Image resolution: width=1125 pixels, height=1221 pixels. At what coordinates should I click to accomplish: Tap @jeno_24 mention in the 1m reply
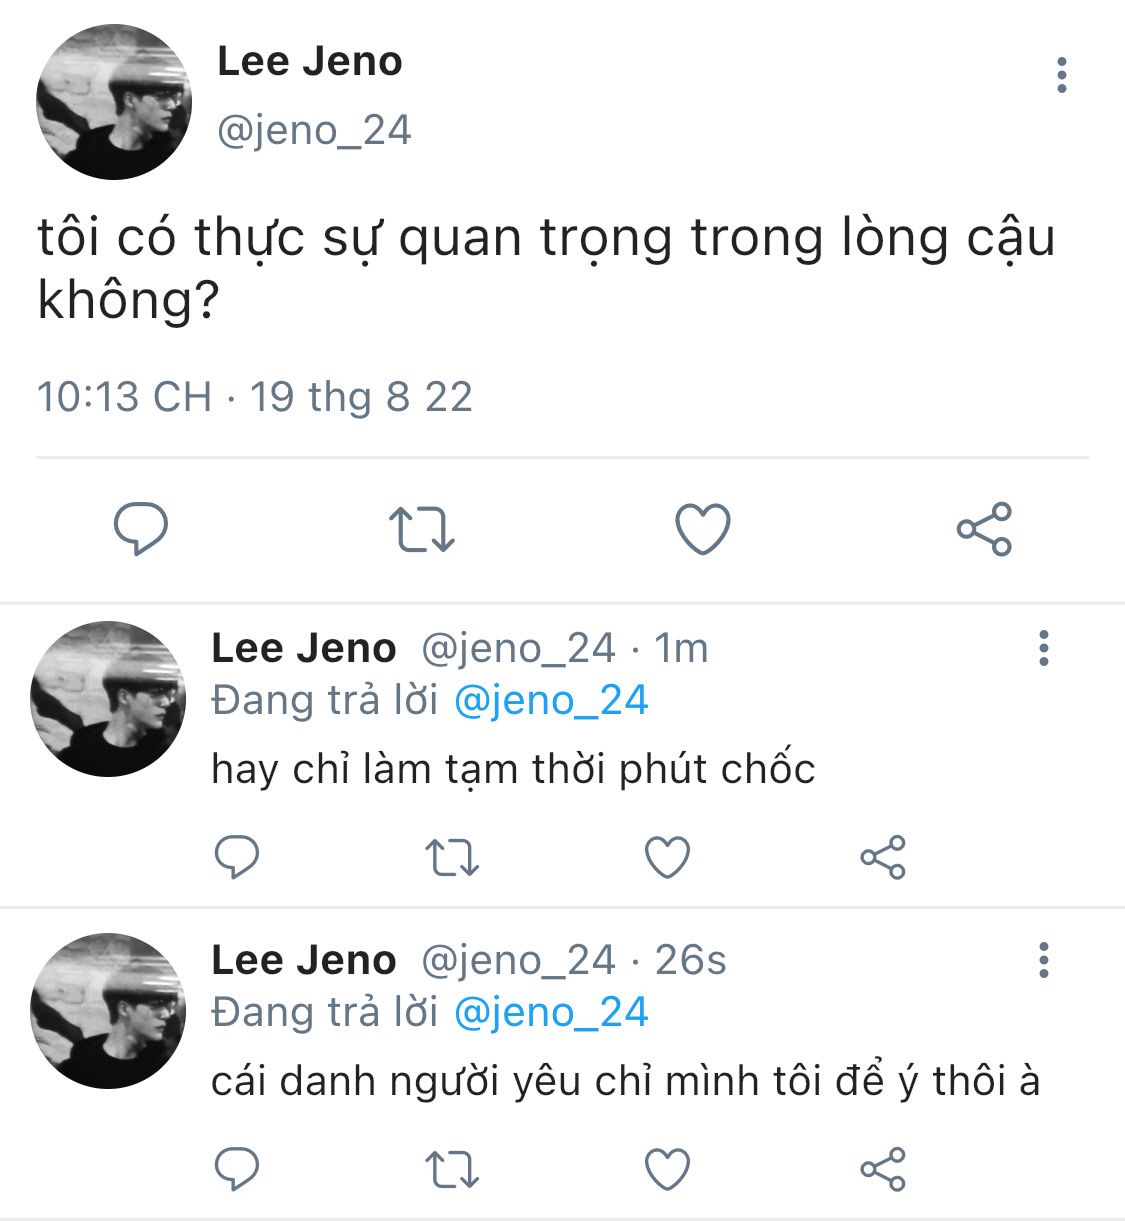[x=551, y=700]
